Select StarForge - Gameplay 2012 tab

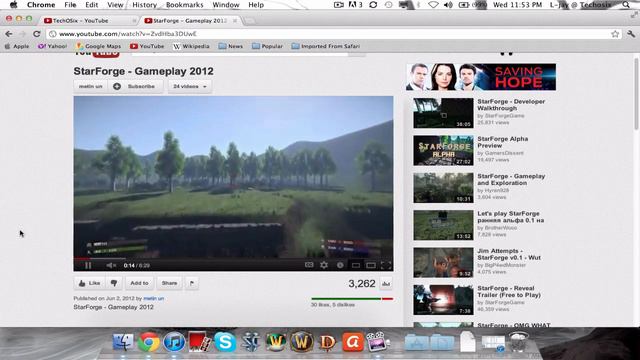click(189, 20)
